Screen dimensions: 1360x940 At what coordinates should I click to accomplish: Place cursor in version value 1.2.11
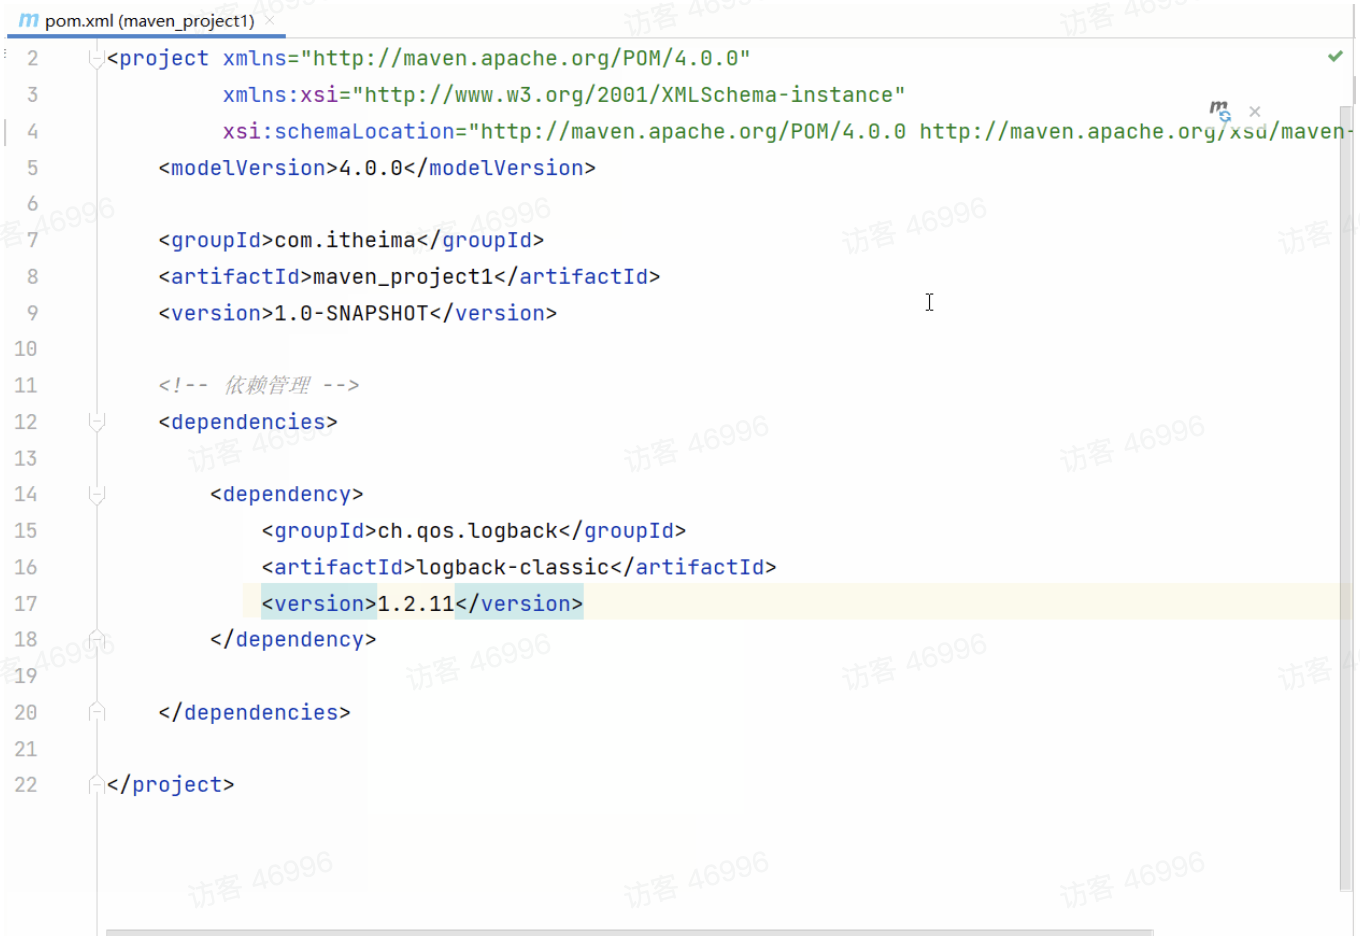[415, 604]
